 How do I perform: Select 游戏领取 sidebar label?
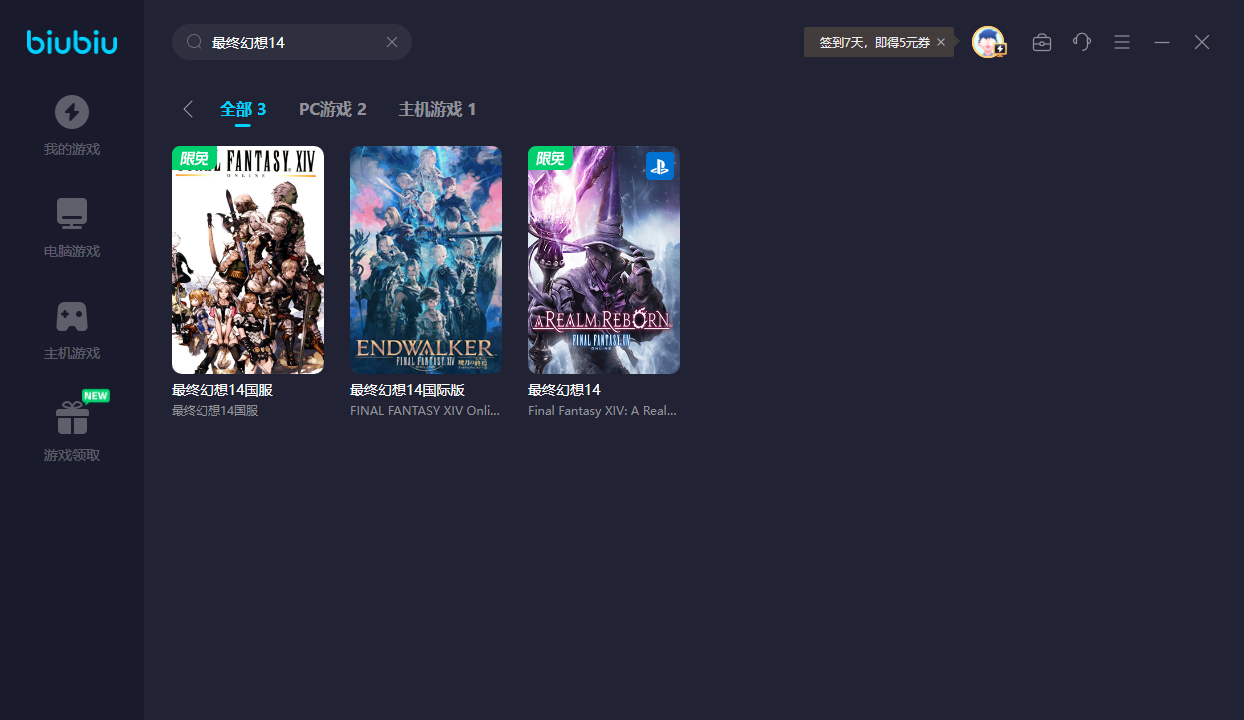[72, 456]
